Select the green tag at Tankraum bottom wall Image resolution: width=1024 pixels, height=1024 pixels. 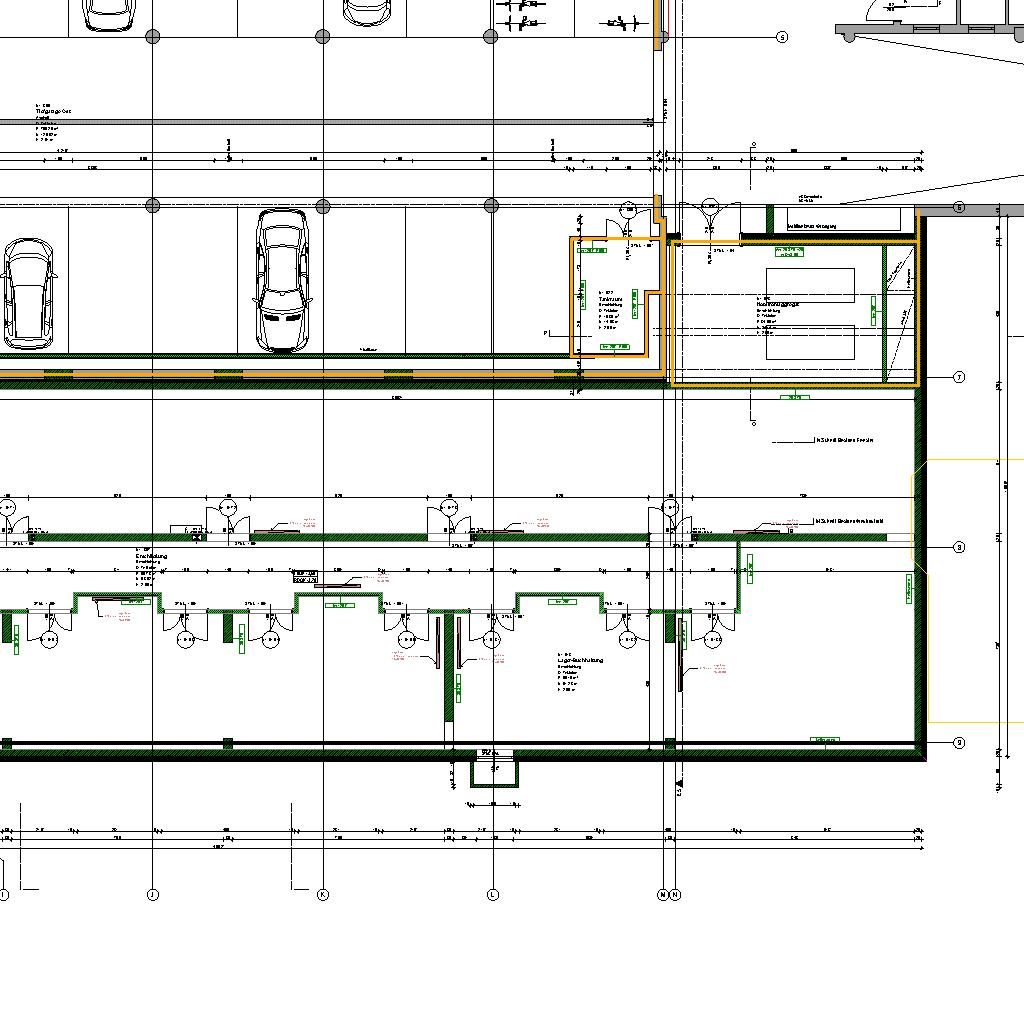click(615, 347)
